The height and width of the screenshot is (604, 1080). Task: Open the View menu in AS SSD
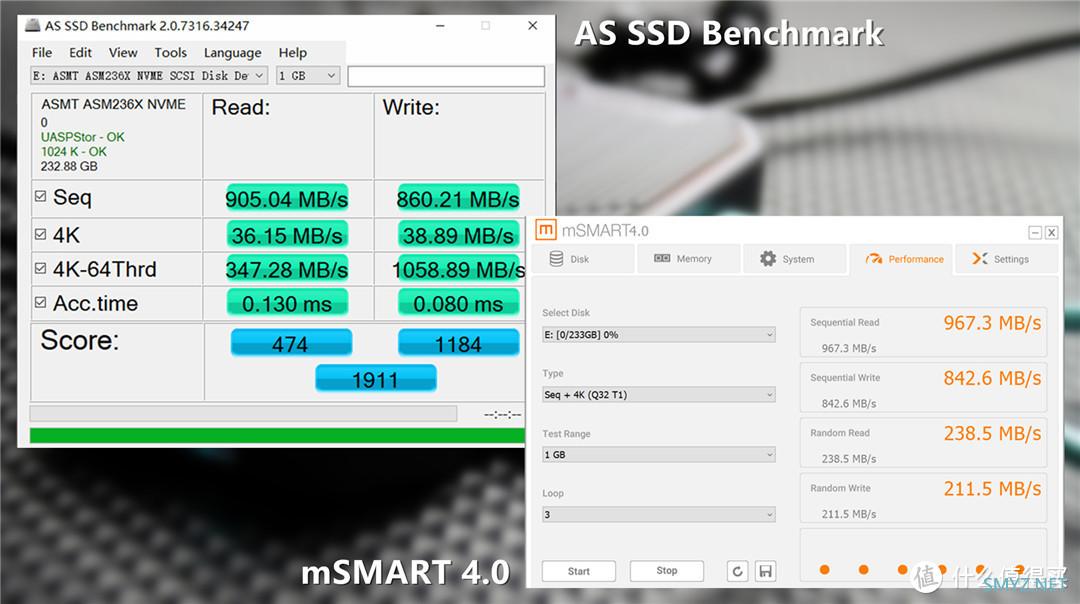click(x=123, y=52)
